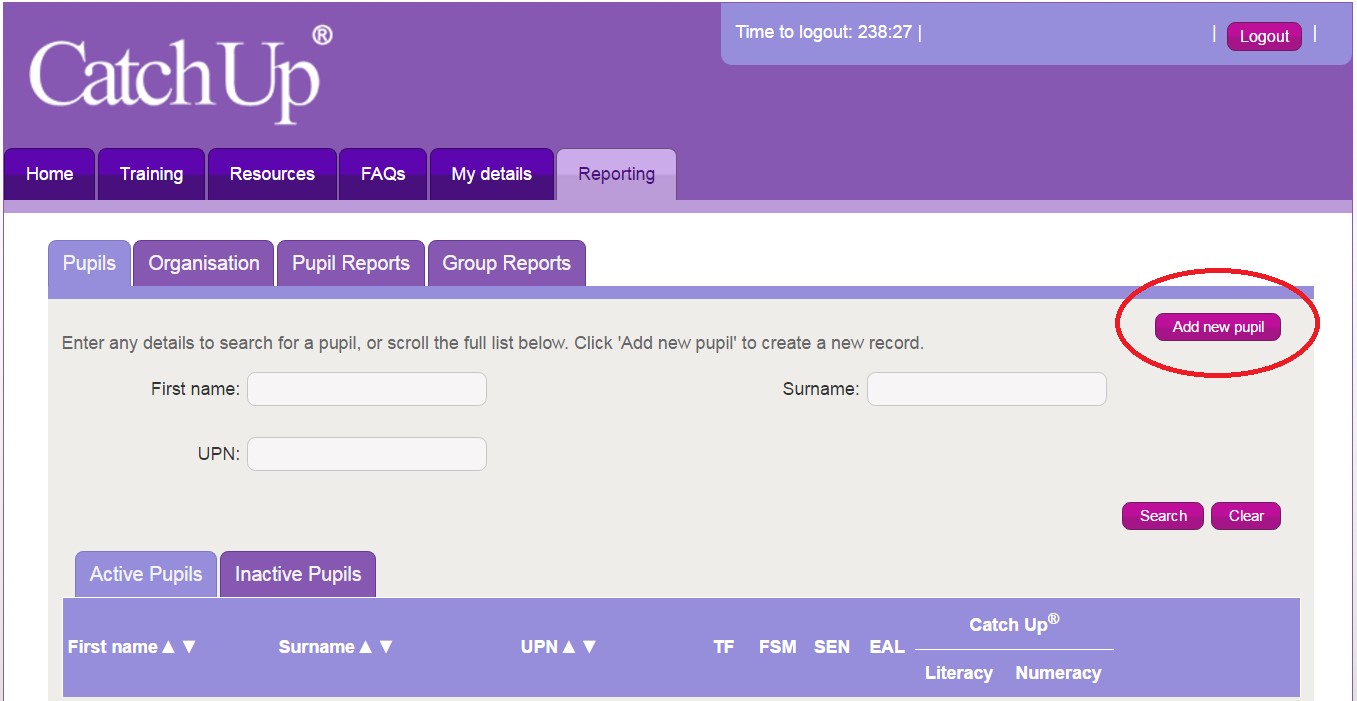Click the First name column header text
The height and width of the screenshot is (701, 1357).
113,647
